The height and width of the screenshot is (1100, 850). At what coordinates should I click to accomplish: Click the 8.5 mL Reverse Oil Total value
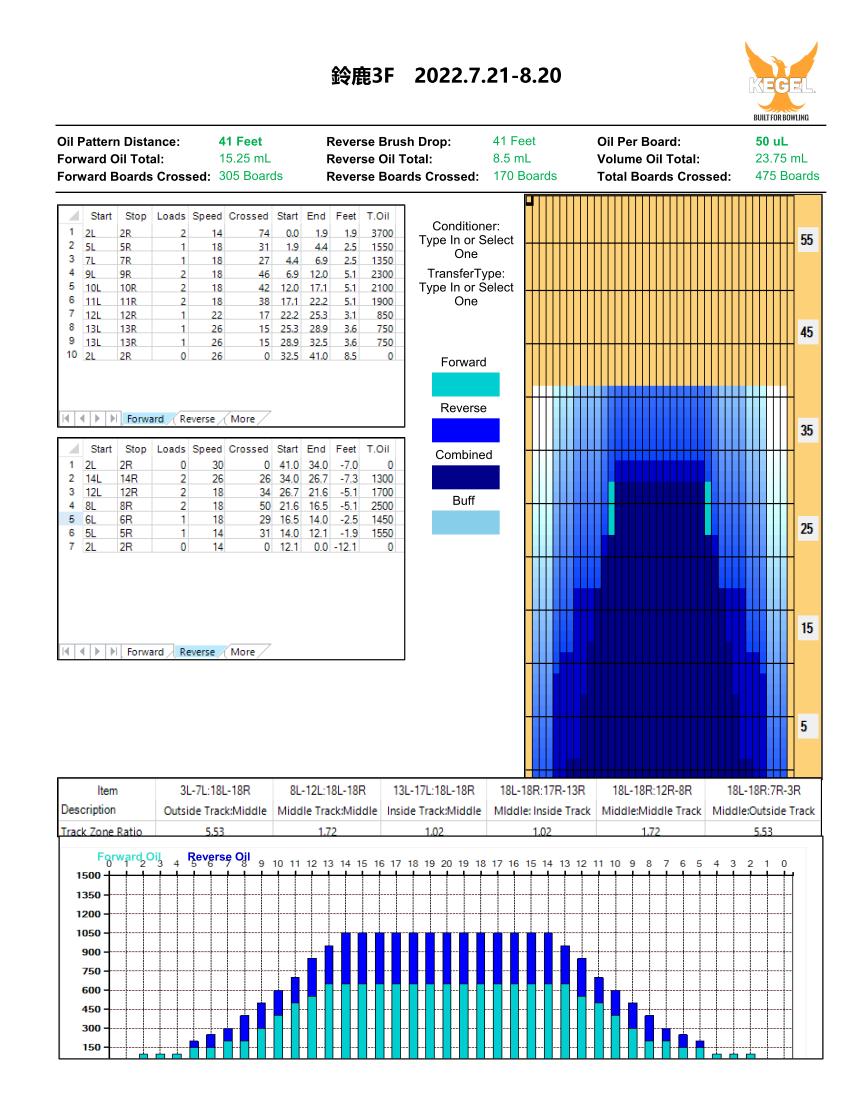tap(512, 159)
